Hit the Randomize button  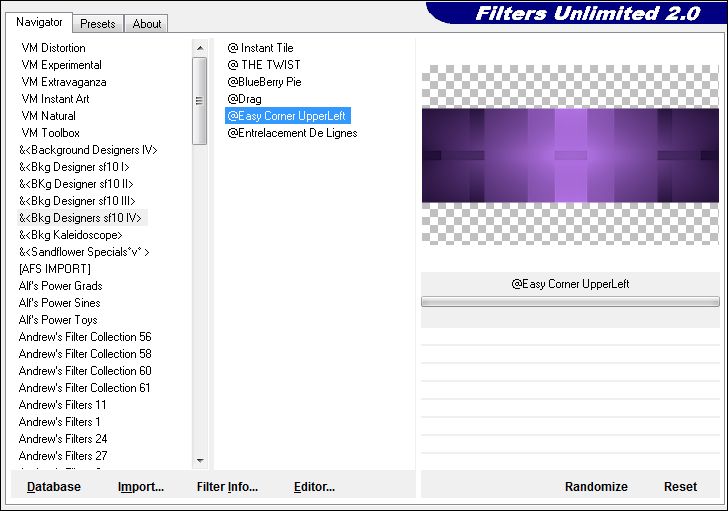(x=596, y=487)
